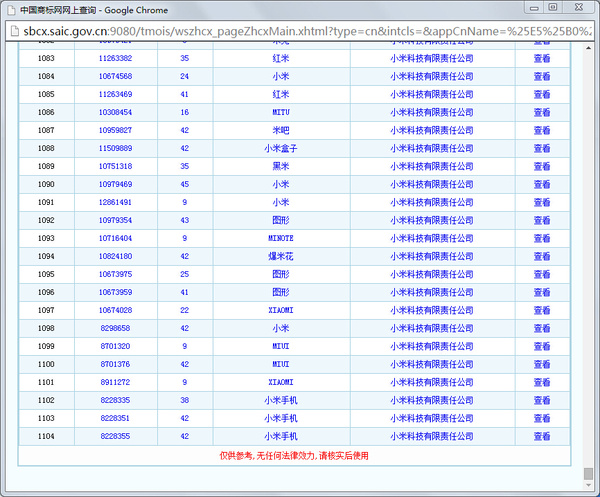Open registration number 8298658
600x497 pixels.
coord(116,328)
